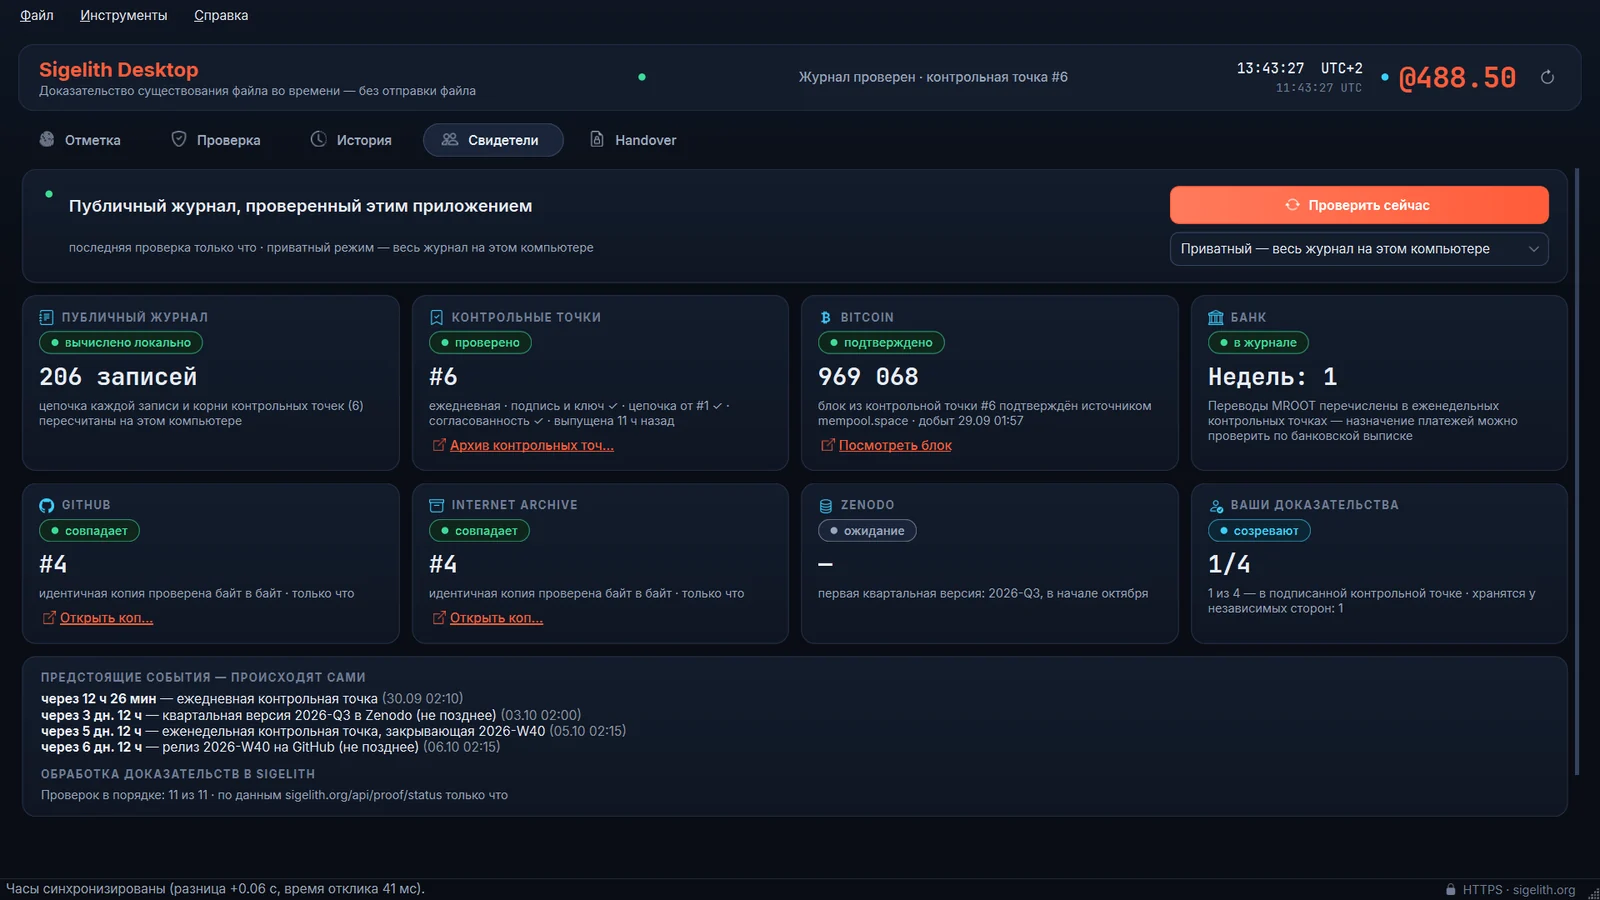Follow the Посмотреть блок link
This screenshot has height=900, width=1600.
[895, 445]
